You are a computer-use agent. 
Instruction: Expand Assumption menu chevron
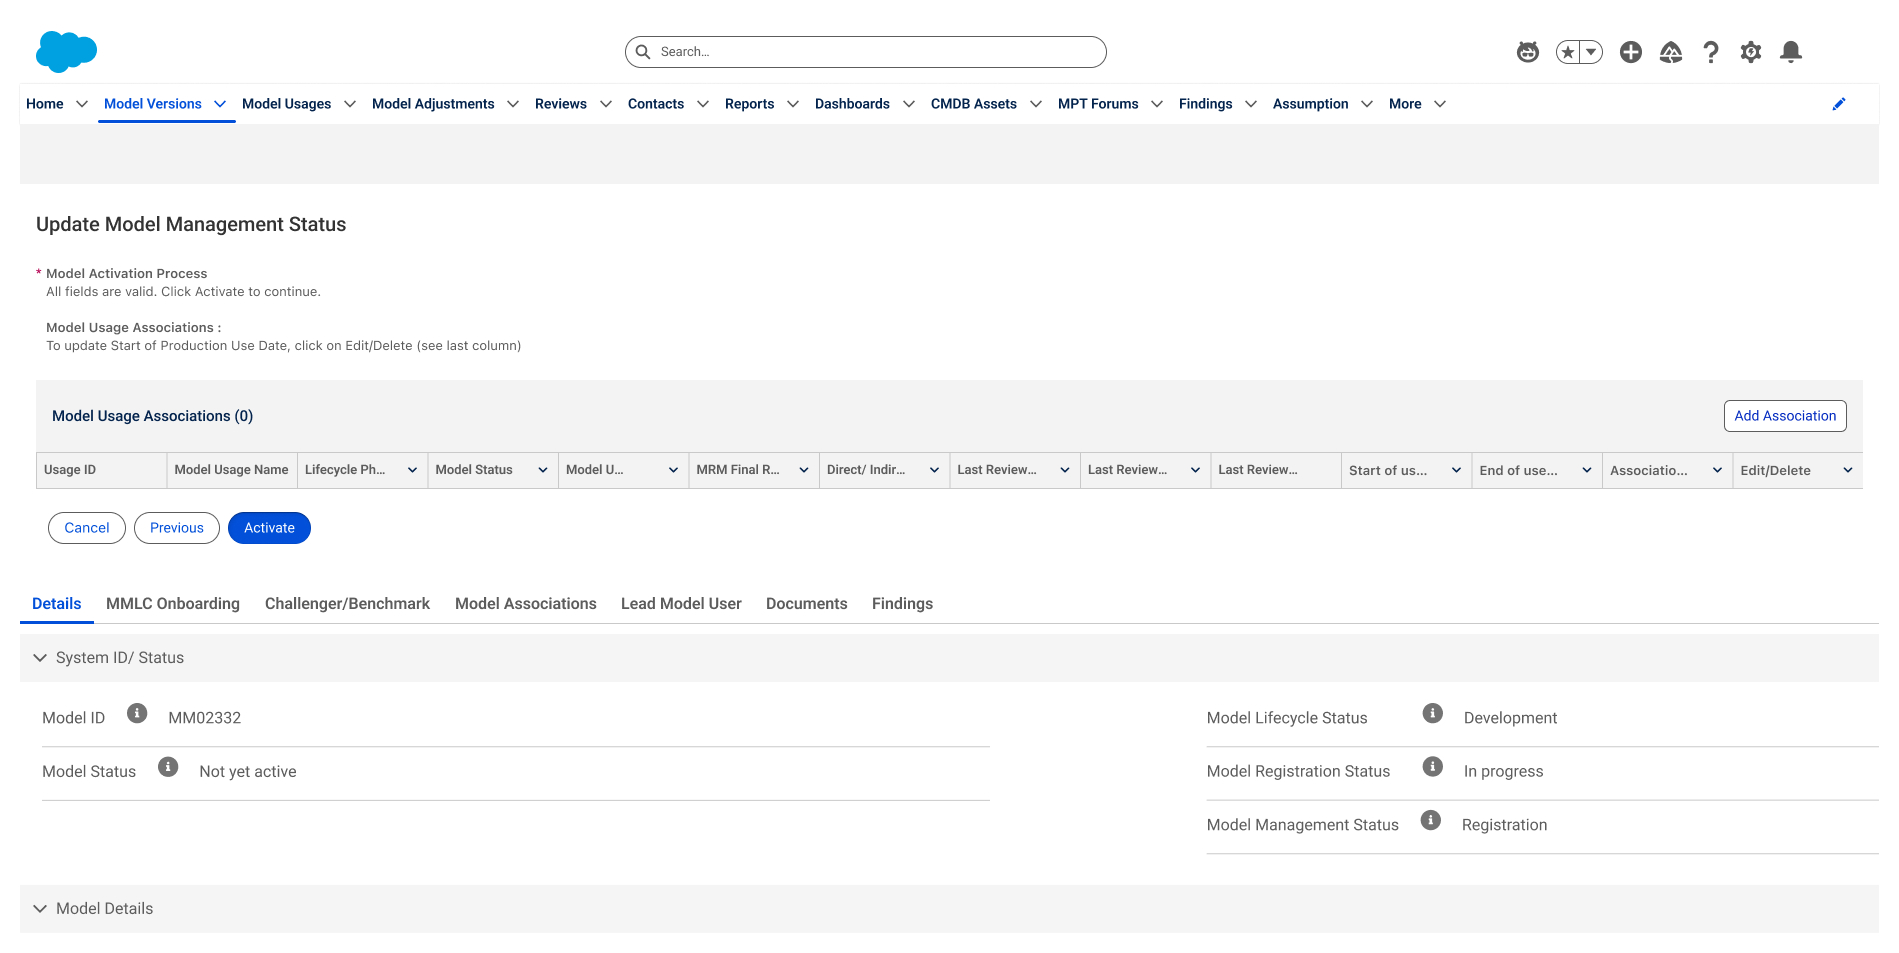pos(1367,104)
